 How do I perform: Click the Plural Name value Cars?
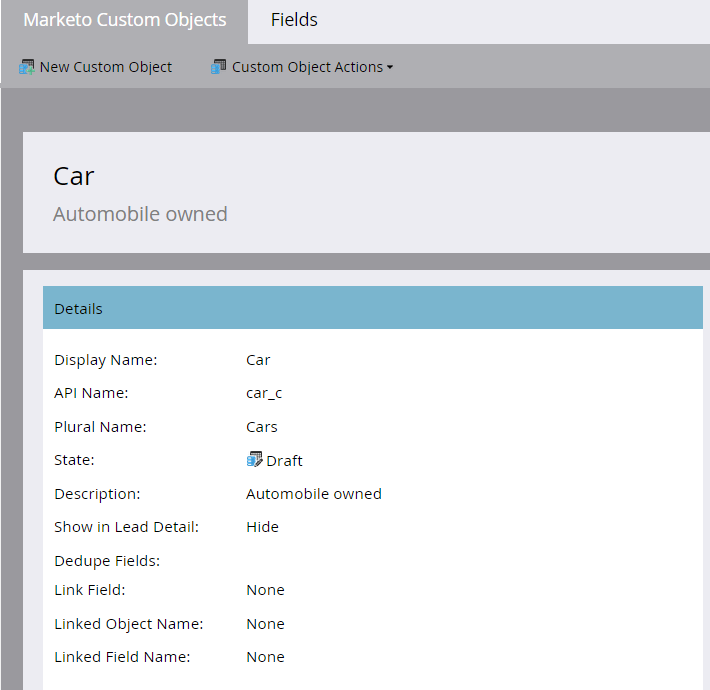click(262, 427)
